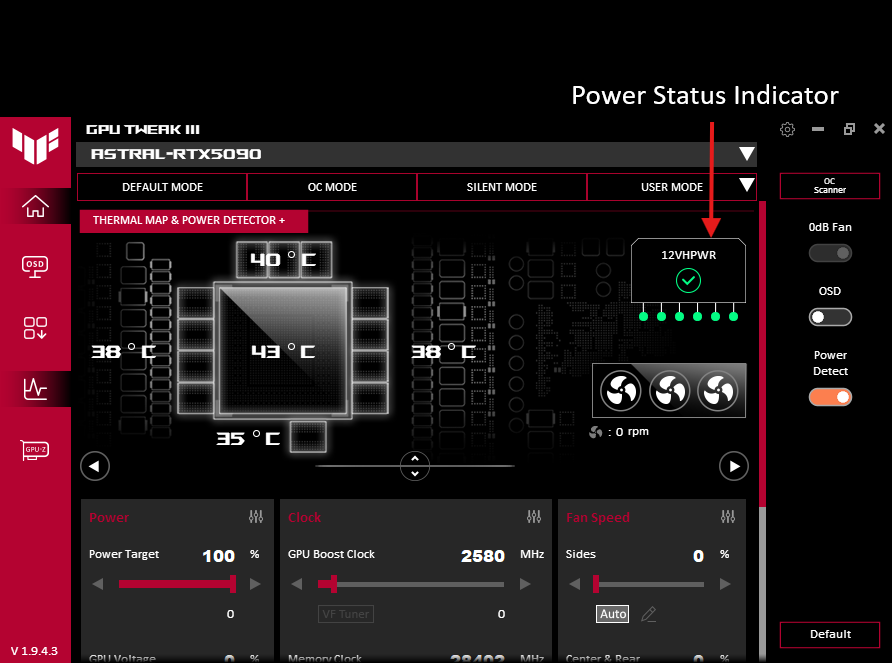
Task: Open the settings gear
Action: tap(787, 129)
